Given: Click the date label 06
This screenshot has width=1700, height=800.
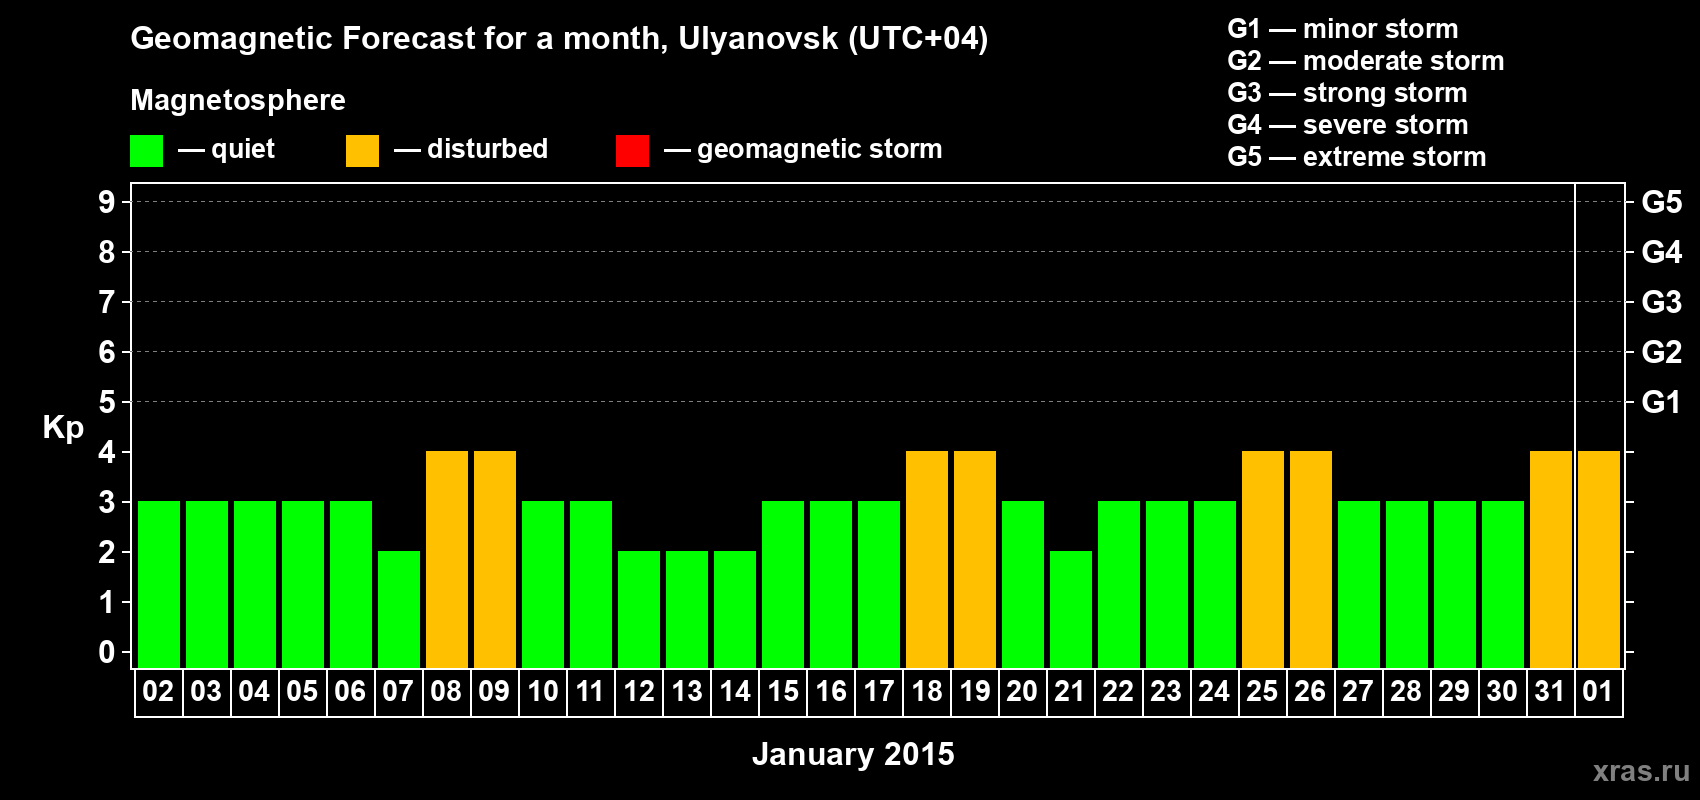Looking at the screenshot, I should pos(350,691).
